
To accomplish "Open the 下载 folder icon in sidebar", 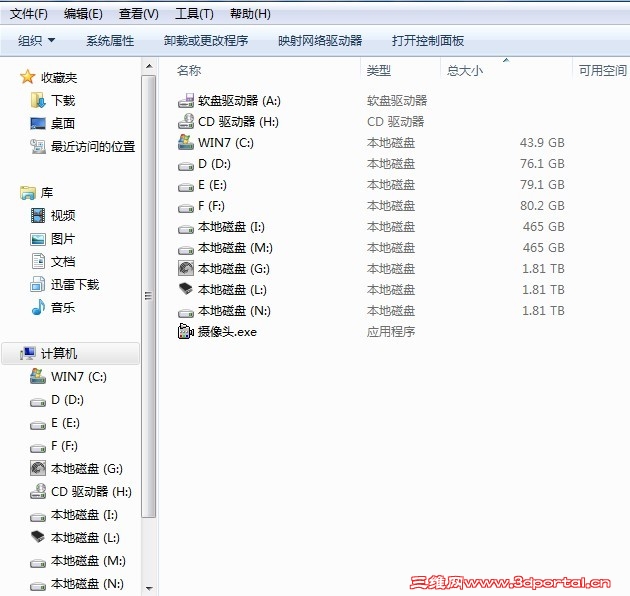I will coord(38,100).
